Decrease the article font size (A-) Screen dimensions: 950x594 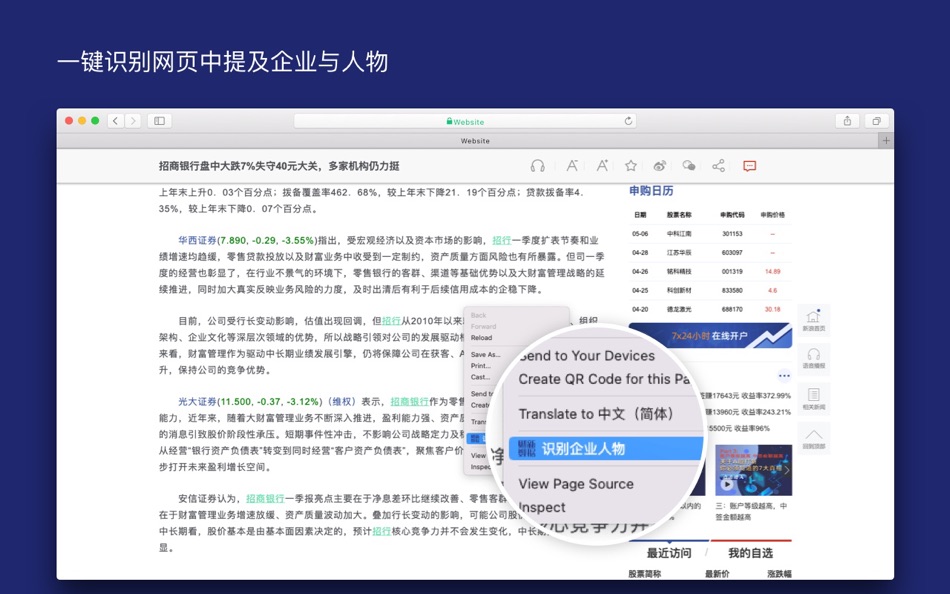click(571, 165)
